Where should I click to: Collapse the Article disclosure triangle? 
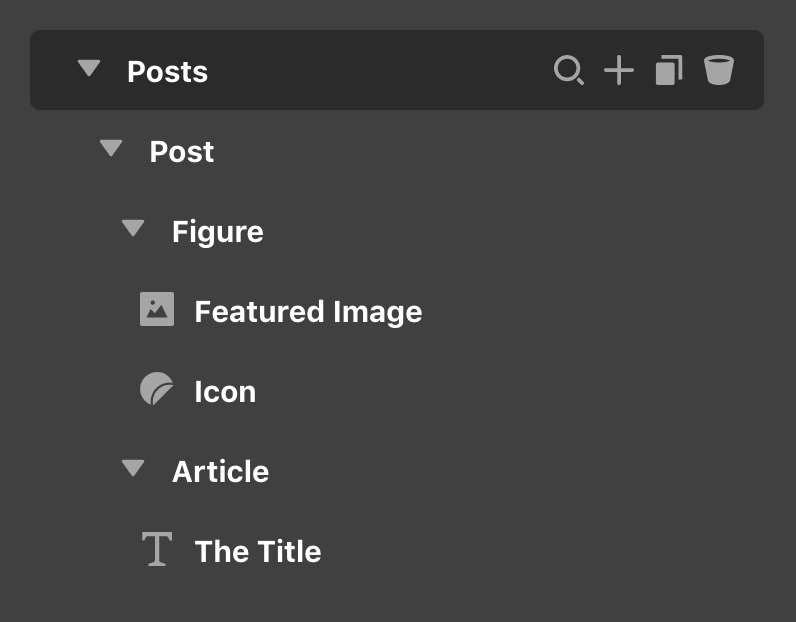(x=134, y=468)
